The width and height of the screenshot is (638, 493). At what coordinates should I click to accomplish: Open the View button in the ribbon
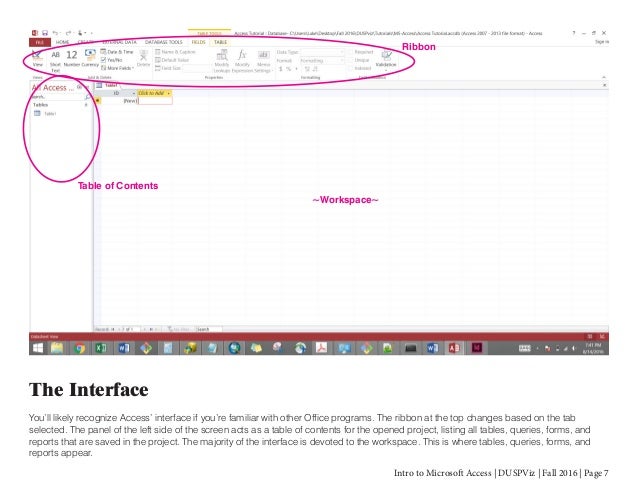tap(37, 59)
